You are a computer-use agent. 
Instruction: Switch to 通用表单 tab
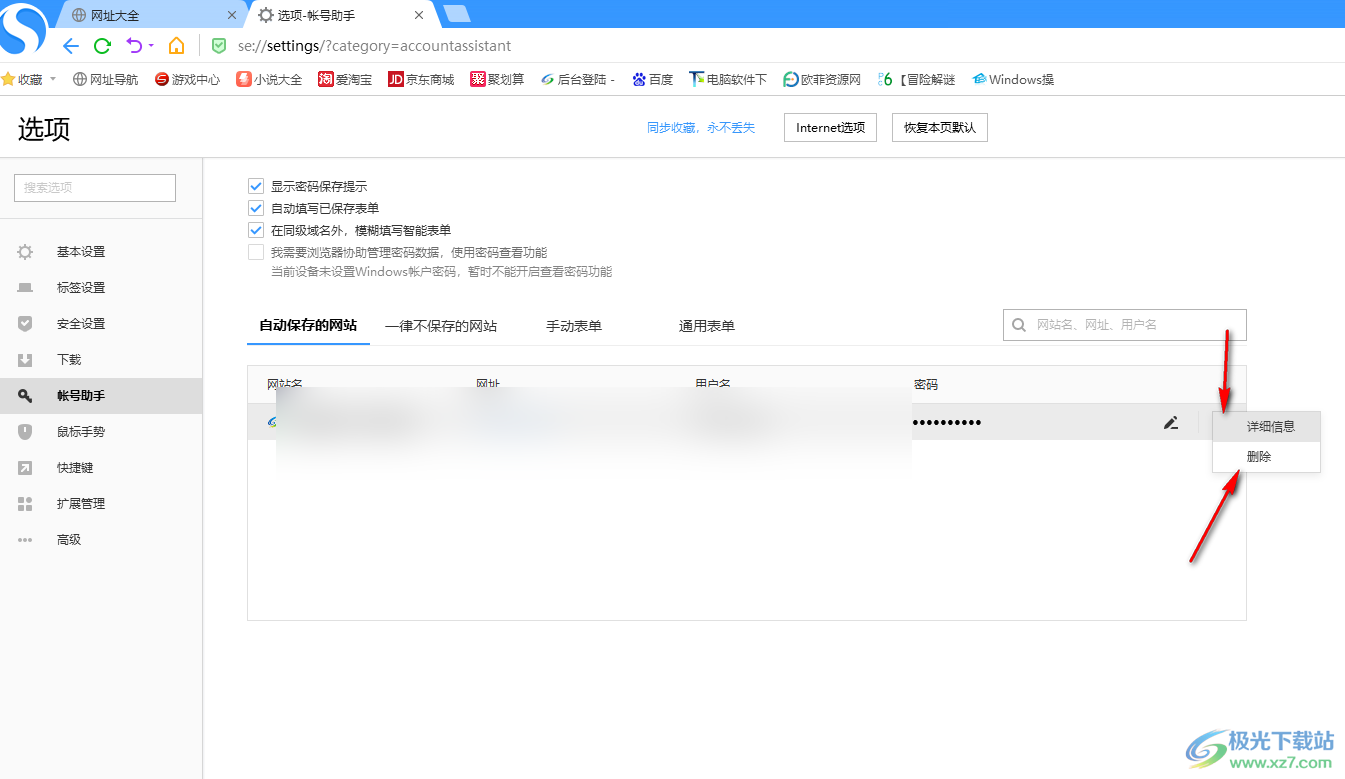[707, 326]
